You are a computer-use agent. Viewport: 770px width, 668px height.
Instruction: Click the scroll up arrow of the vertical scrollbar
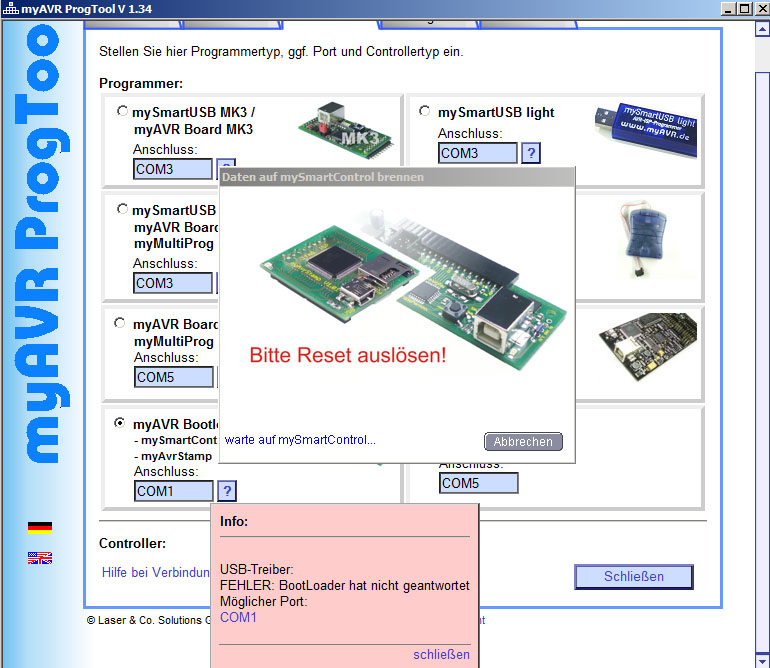click(762, 29)
